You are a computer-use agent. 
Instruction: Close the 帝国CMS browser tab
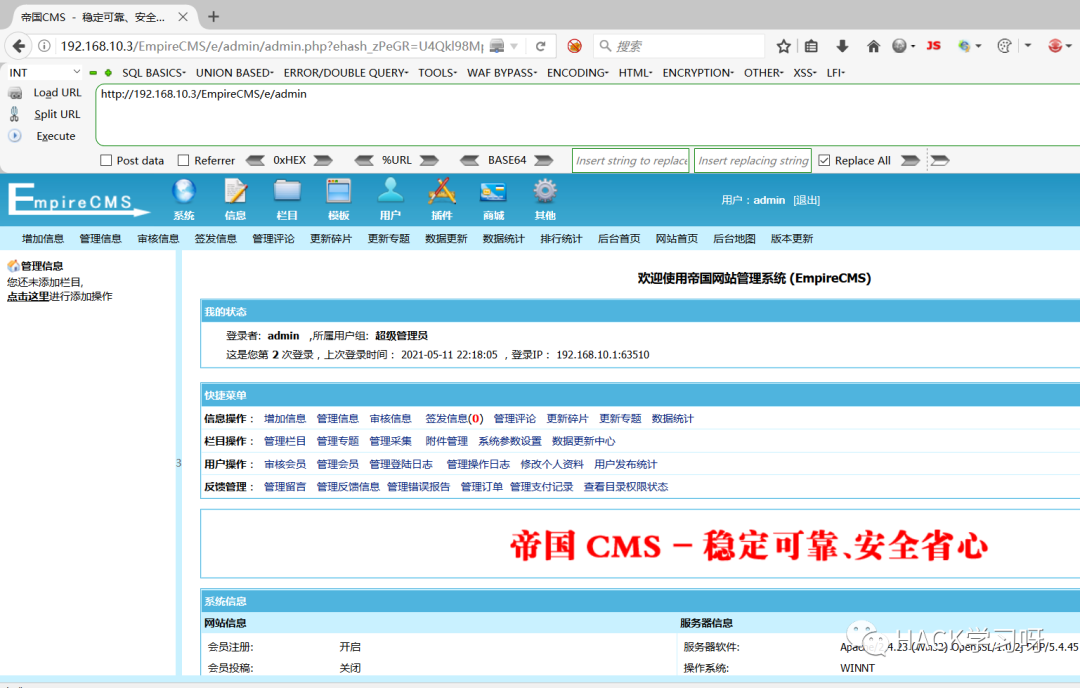tap(183, 17)
